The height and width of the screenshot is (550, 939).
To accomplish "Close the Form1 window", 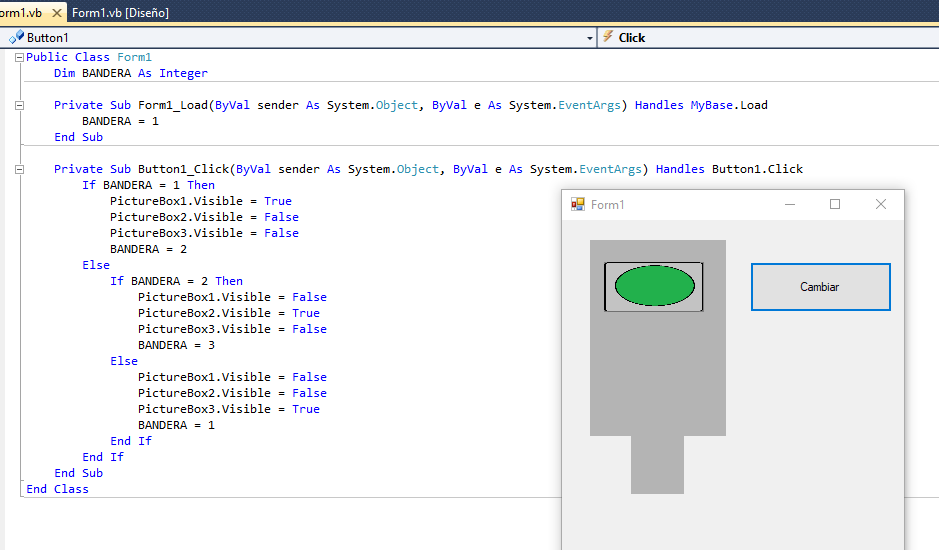I will coord(881,204).
